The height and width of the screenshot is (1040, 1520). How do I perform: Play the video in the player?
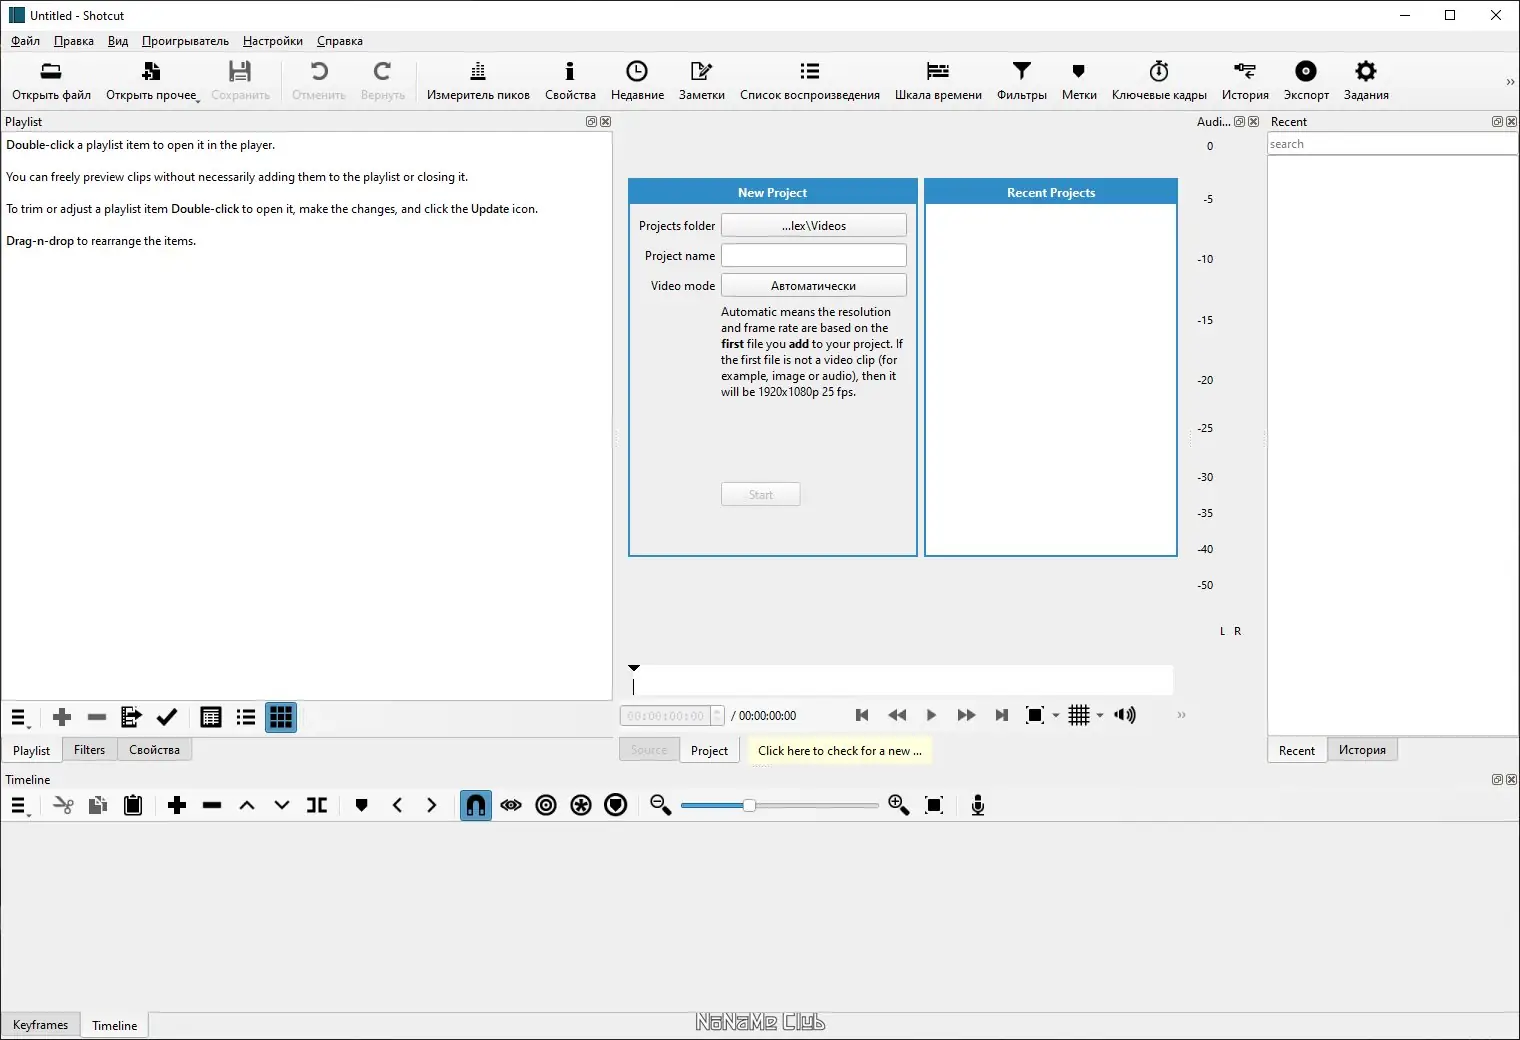[x=931, y=715]
